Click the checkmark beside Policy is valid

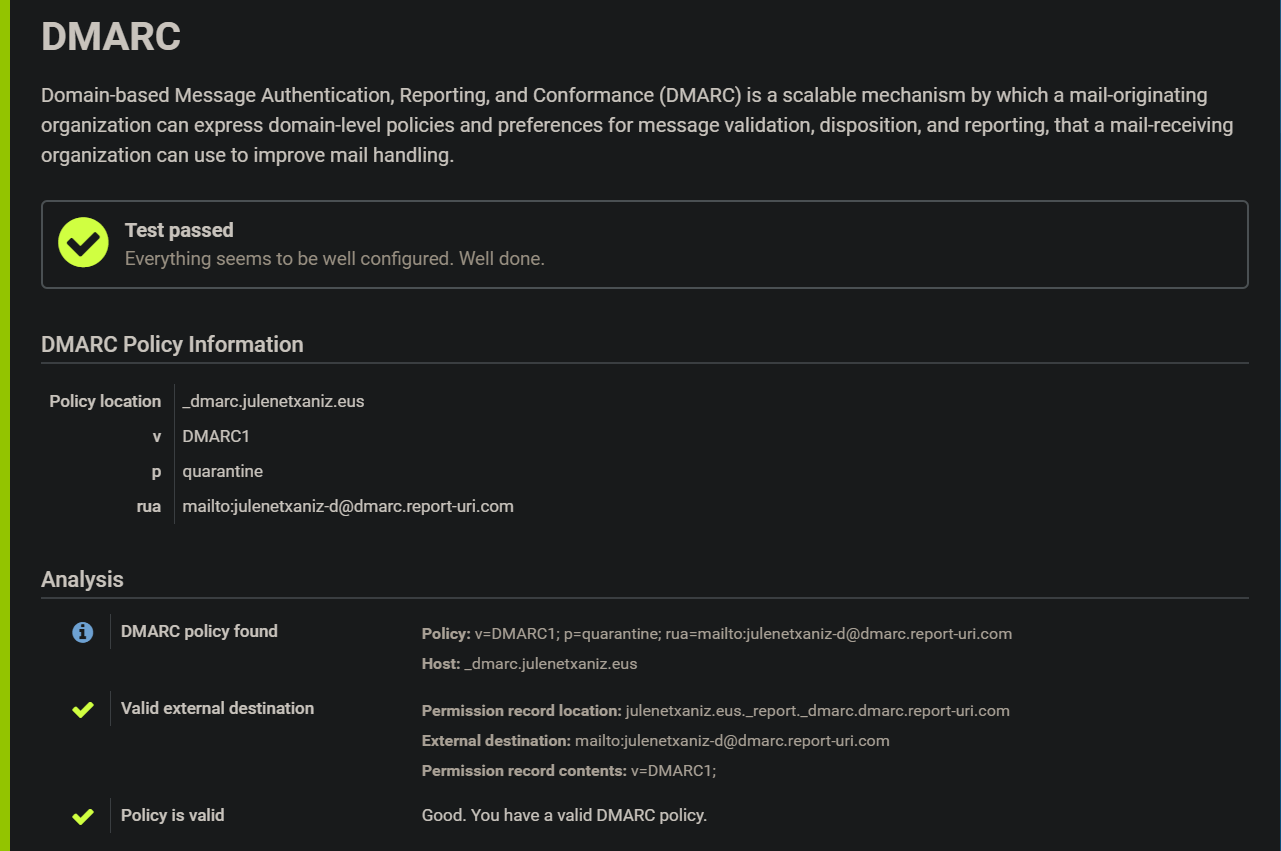point(83,817)
